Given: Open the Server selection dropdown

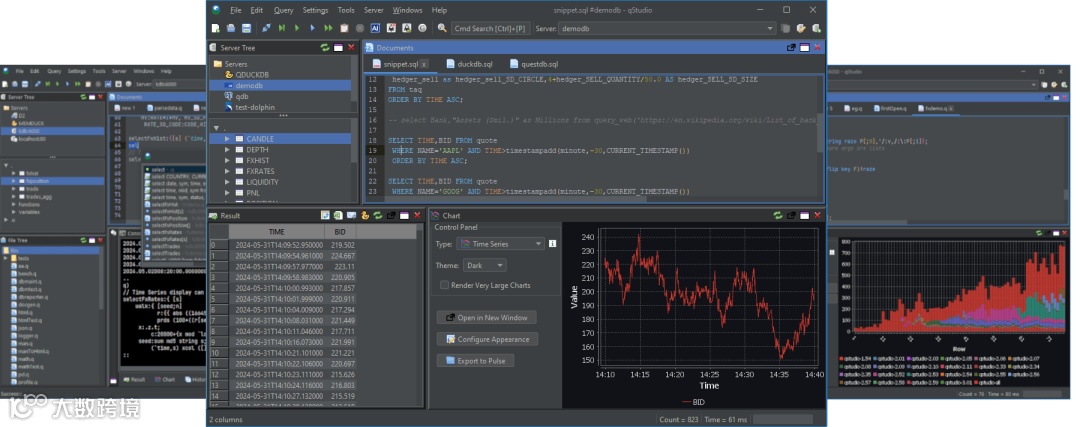Looking at the screenshot, I should point(667,28).
